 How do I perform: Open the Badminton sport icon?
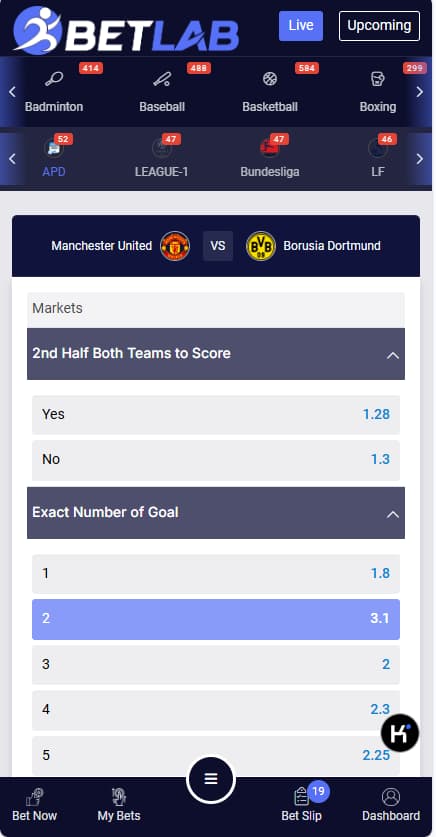(54, 79)
